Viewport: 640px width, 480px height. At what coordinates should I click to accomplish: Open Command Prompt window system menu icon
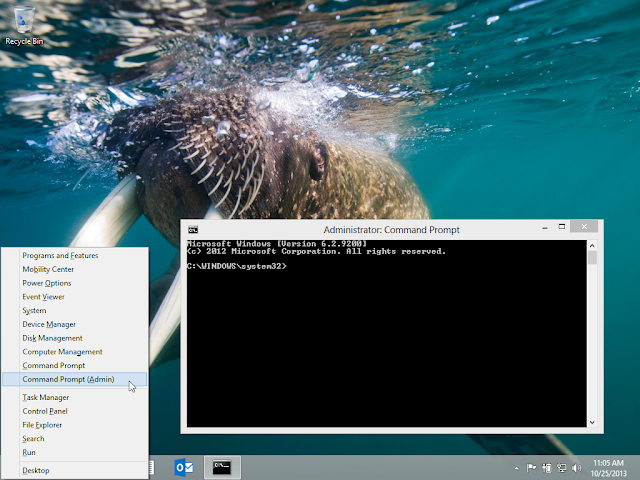(193, 230)
